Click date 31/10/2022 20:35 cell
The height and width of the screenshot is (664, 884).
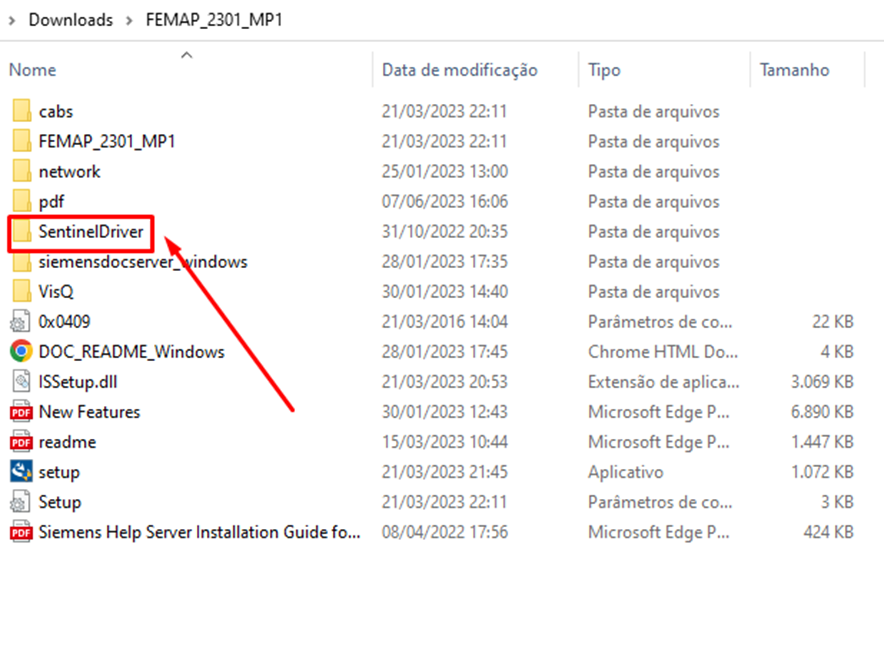pyautogui.click(x=445, y=231)
